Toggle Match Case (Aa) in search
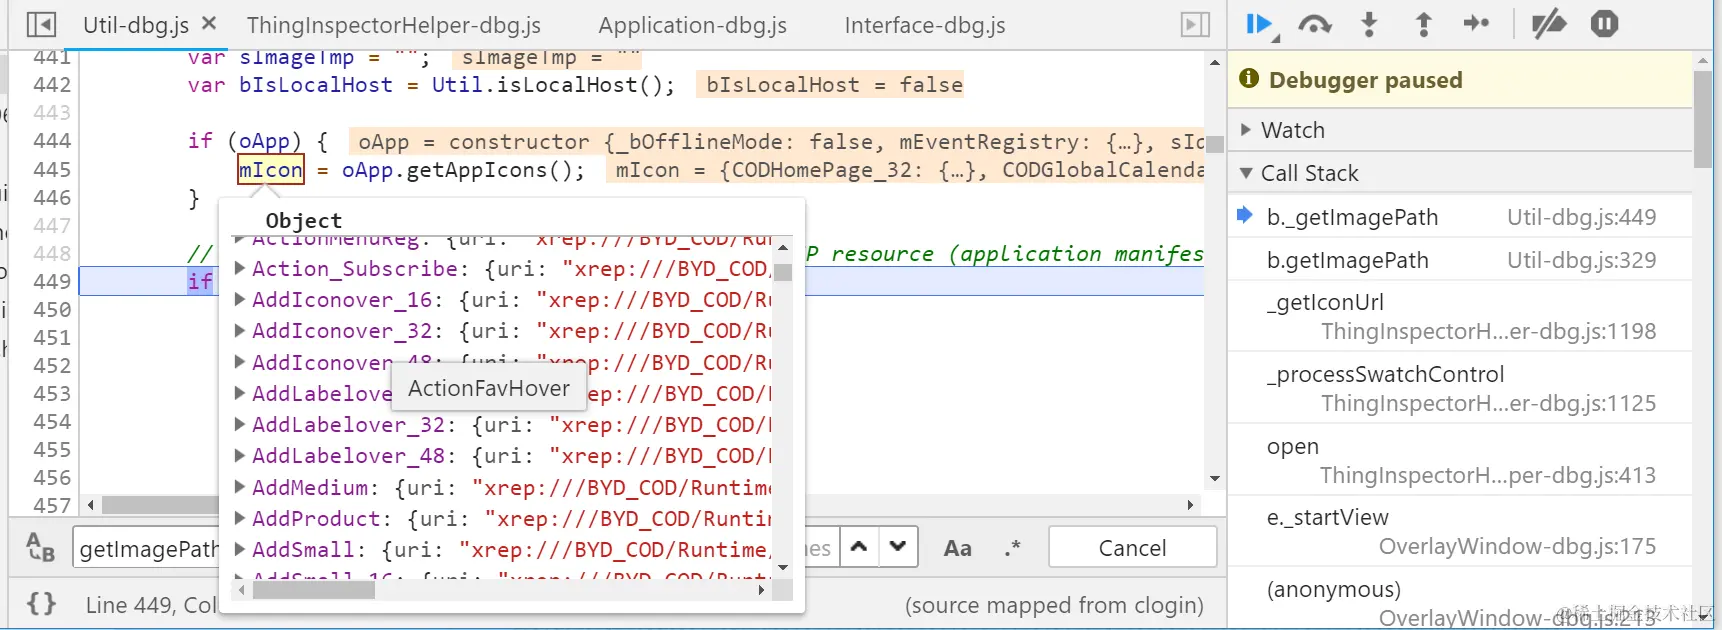 coord(957,548)
